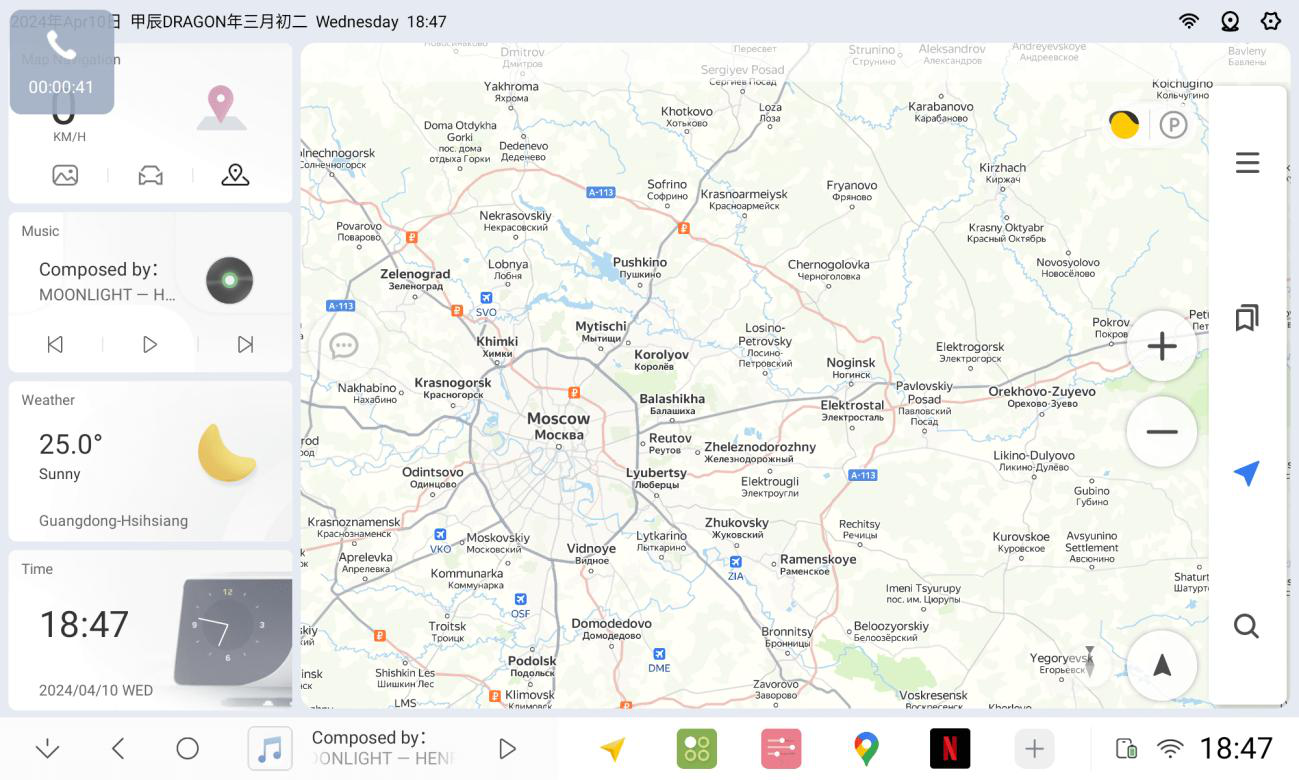The height and width of the screenshot is (780, 1299).
Task: Open the map hamburger menu
Action: [x=1246, y=163]
